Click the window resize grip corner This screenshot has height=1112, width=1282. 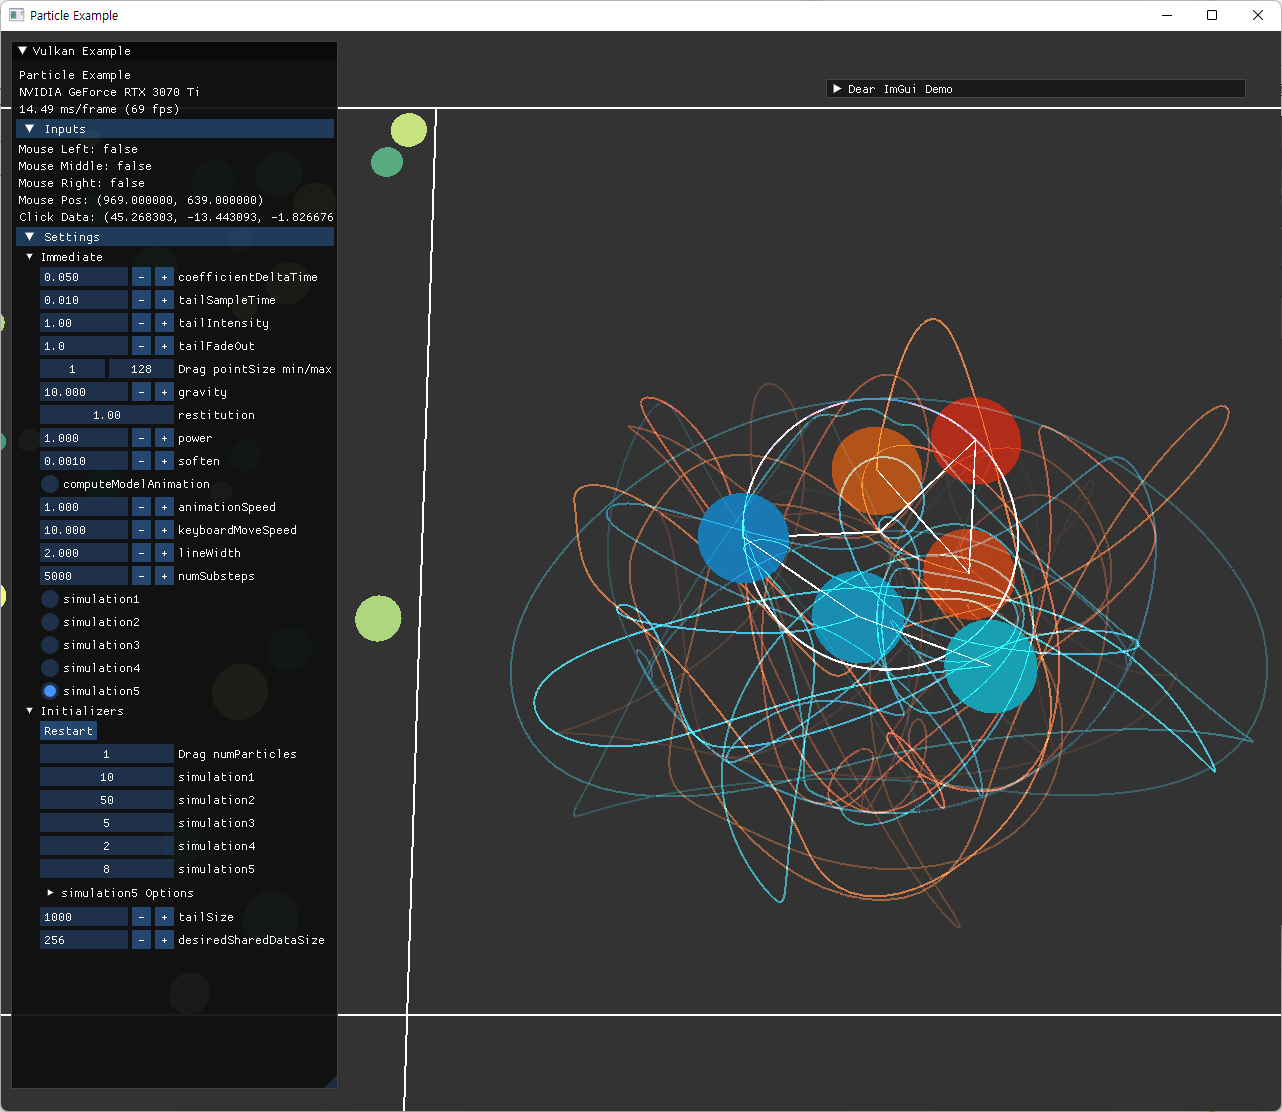pos(331,1081)
